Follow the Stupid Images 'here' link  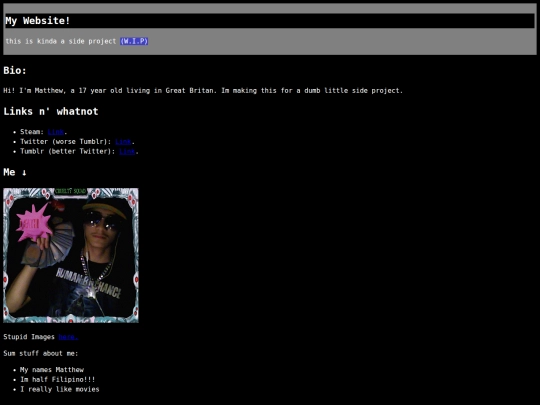tap(68, 337)
